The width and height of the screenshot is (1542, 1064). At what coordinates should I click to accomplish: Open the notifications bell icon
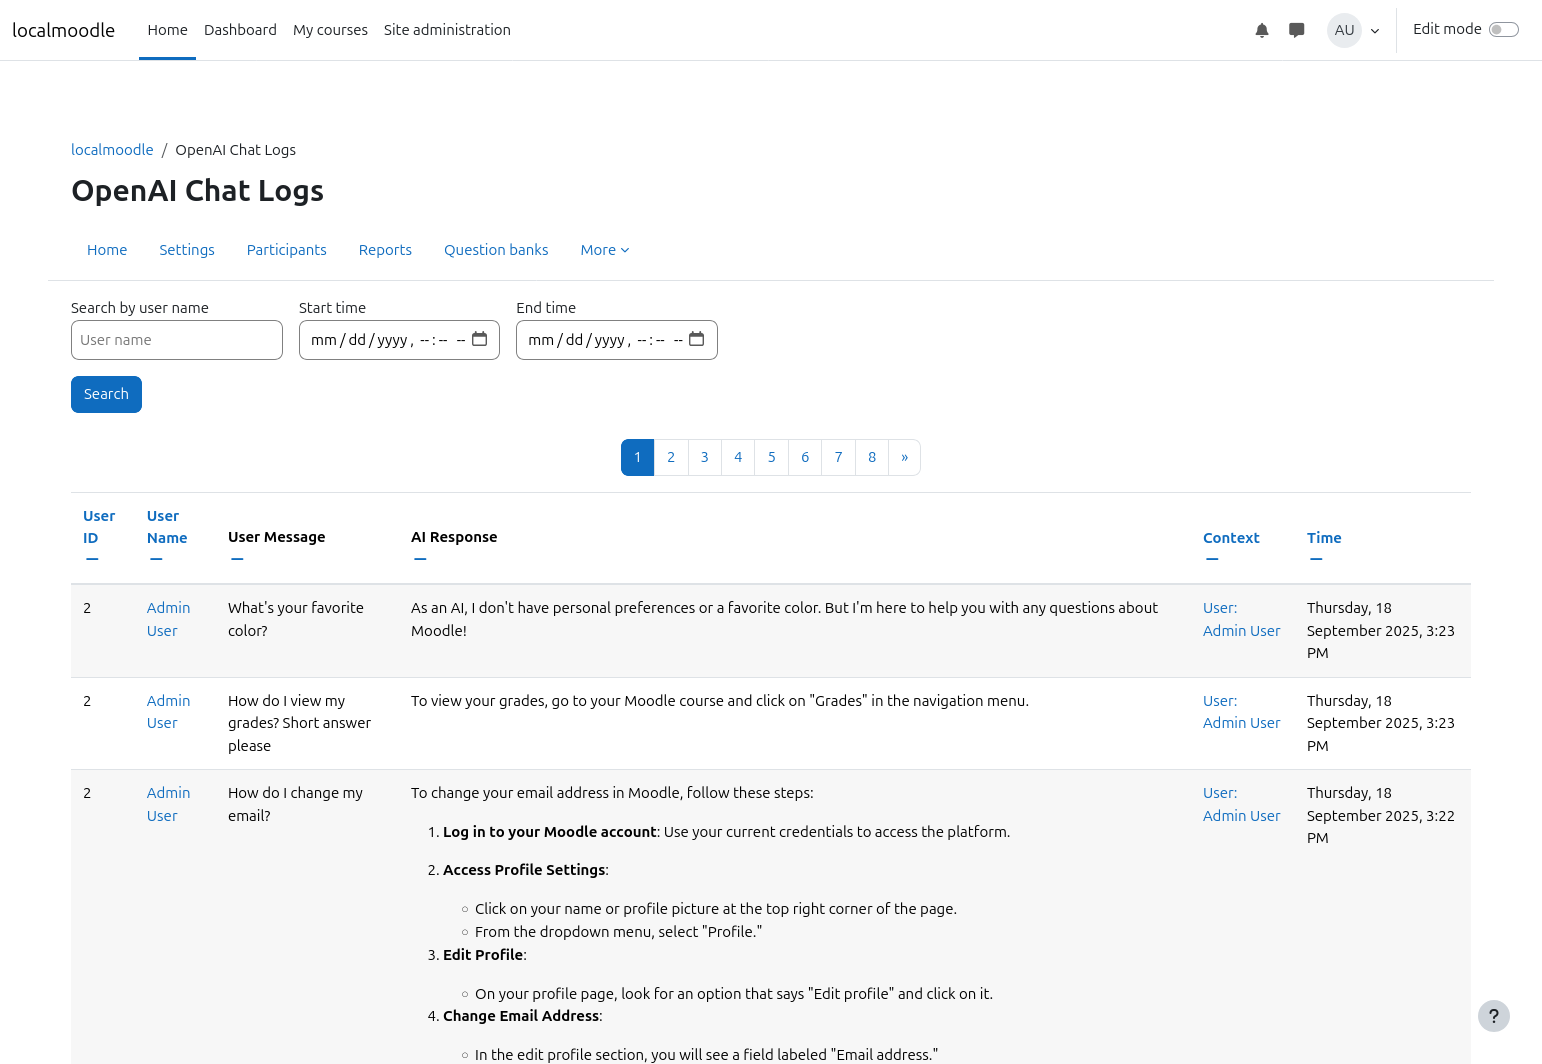(x=1261, y=30)
